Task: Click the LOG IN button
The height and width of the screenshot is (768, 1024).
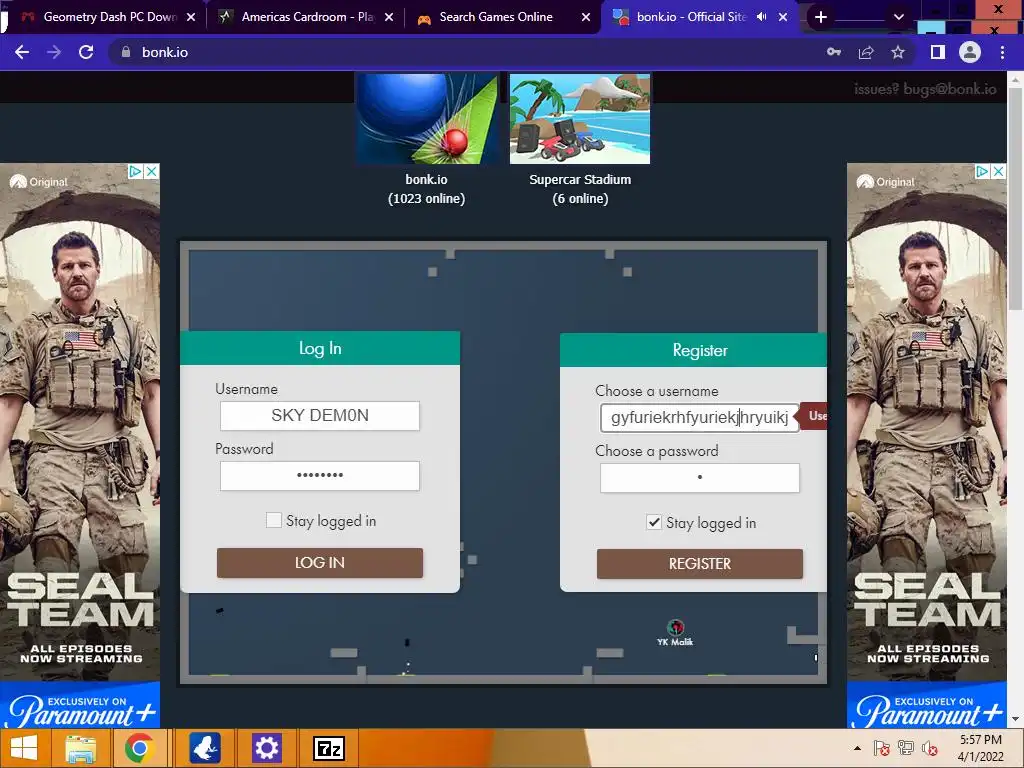Action: (320, 562)
